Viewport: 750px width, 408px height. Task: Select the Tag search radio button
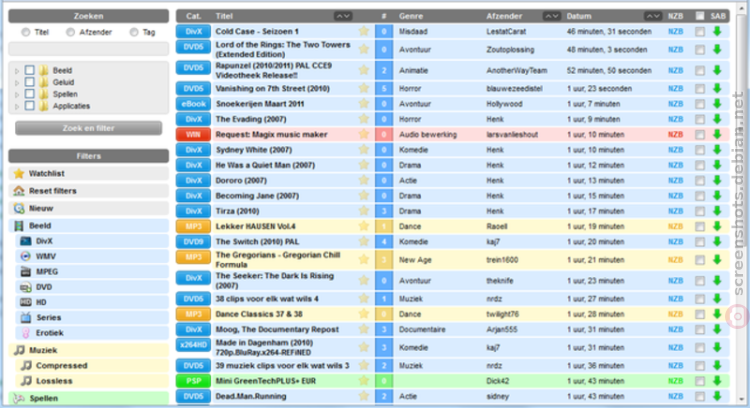point(134,32)
